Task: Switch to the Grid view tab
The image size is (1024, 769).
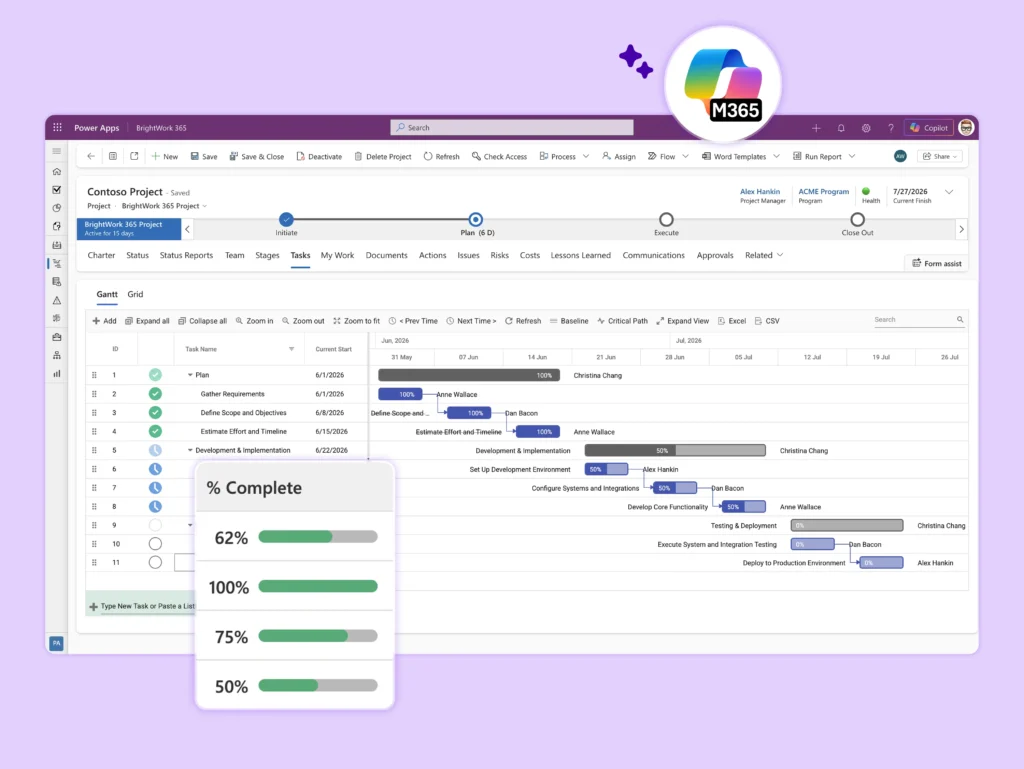Action: [135, 294]
